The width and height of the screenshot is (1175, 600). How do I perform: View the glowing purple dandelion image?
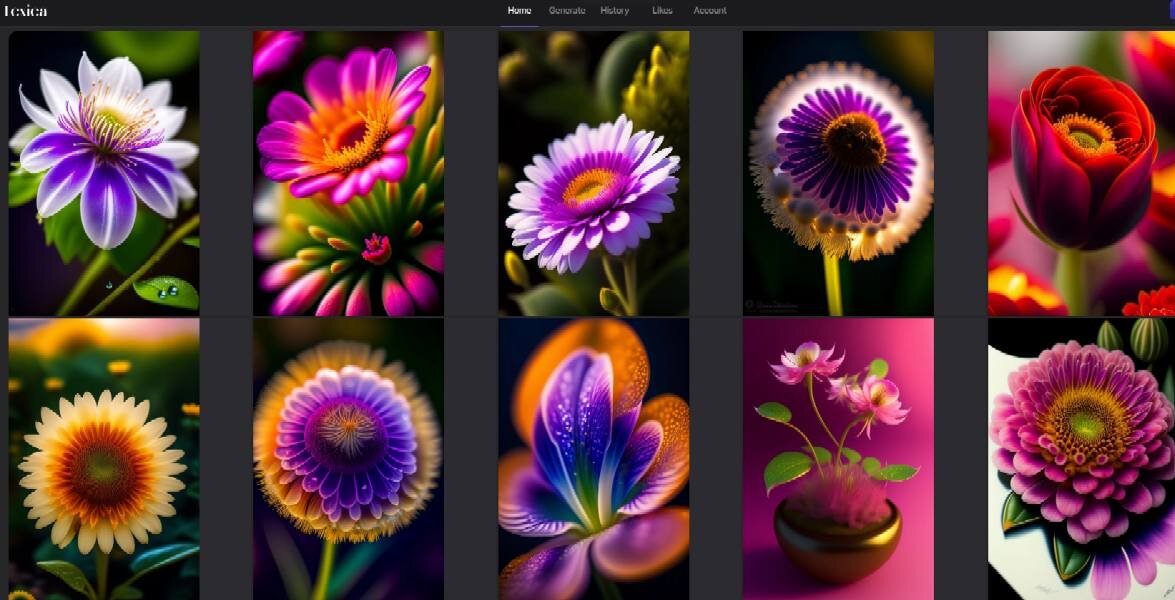tap(839, 173)
